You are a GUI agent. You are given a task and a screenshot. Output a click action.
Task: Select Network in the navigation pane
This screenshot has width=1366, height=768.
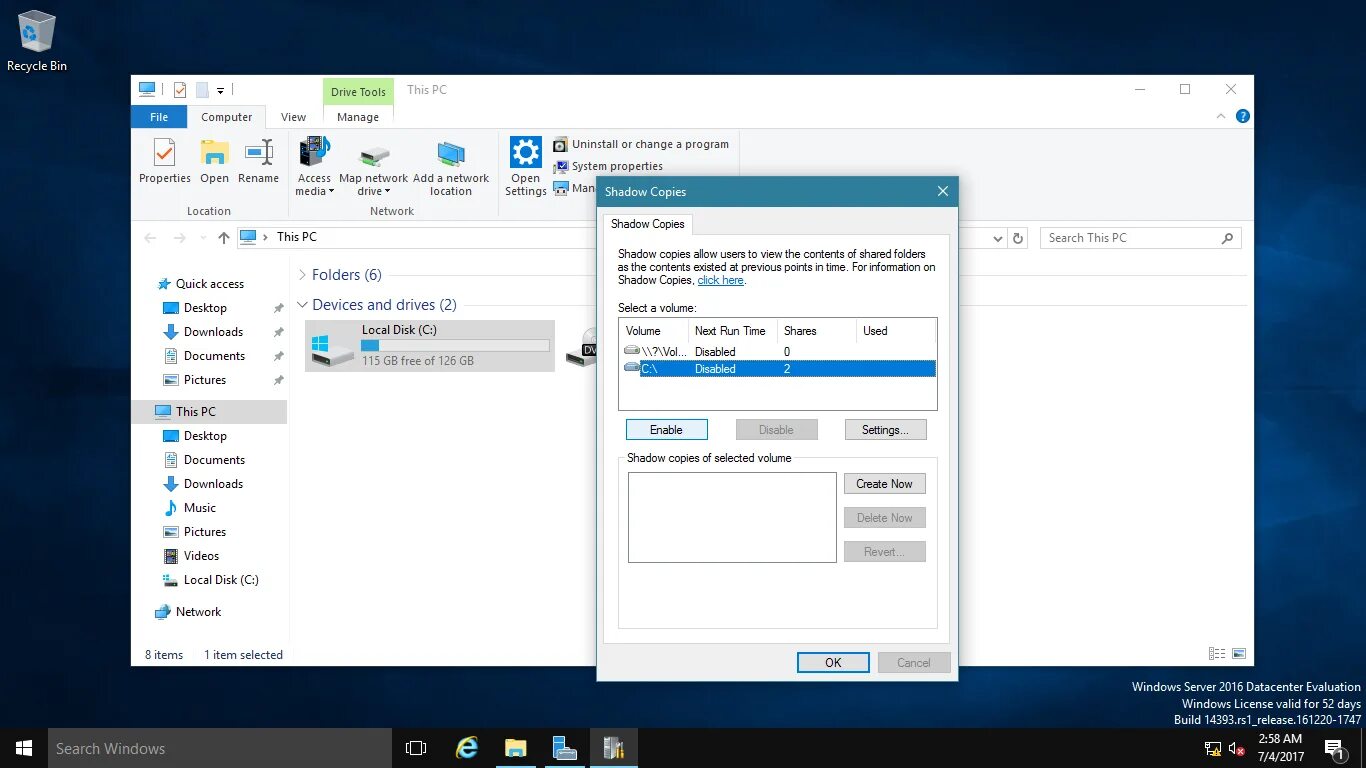(x=198, y=612)
